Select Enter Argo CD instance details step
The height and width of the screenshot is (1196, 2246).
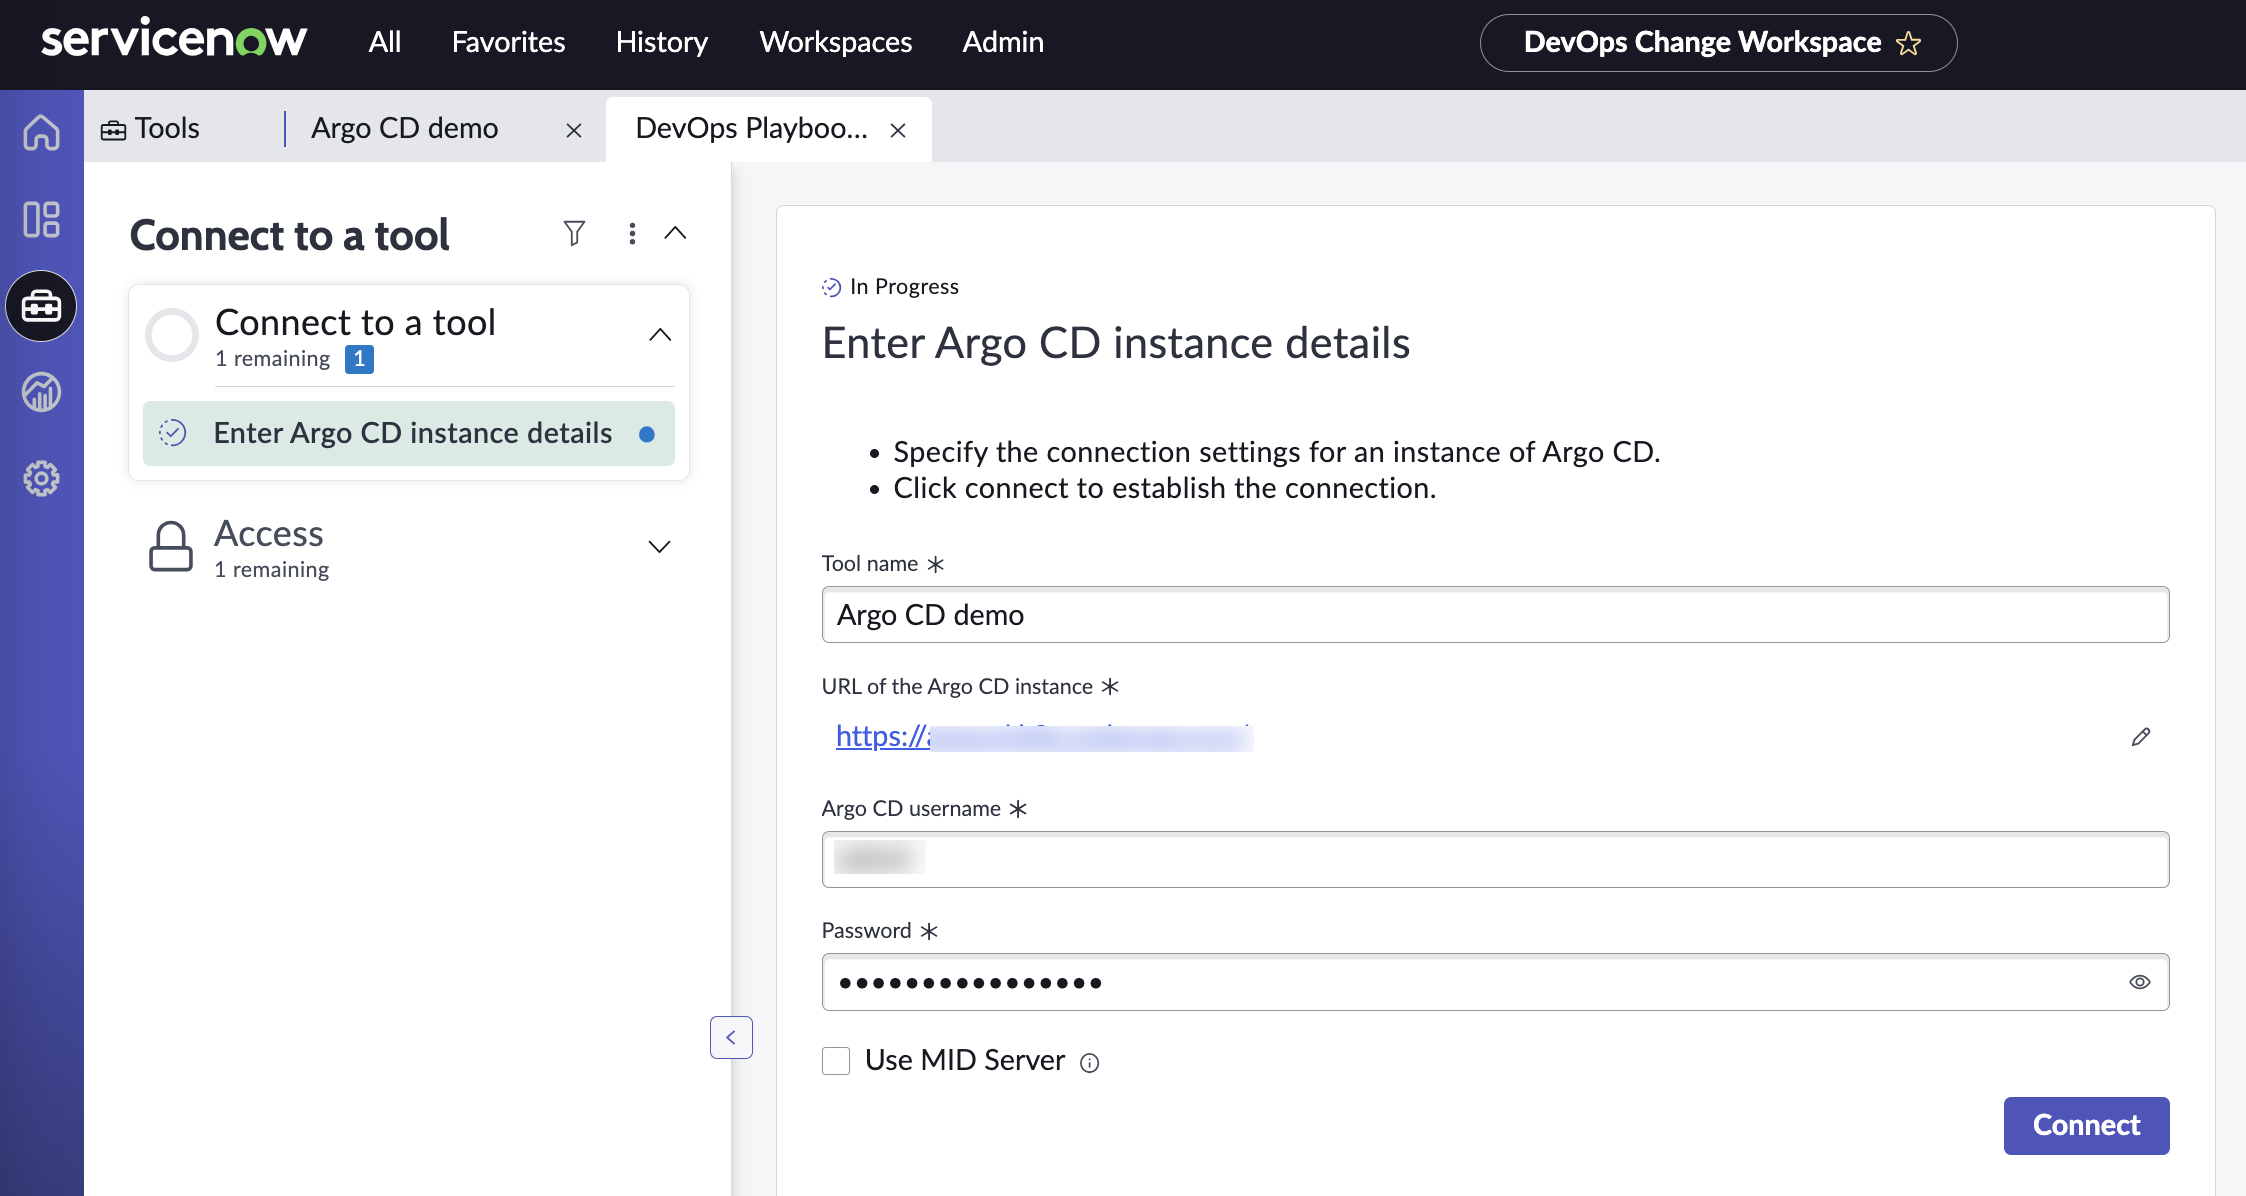[409, 433]
